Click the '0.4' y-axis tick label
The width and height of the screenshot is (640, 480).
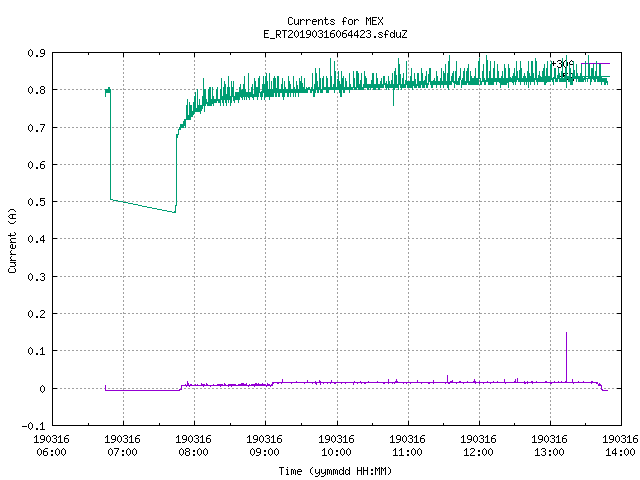pyautogui.click(x=36, y=239)
